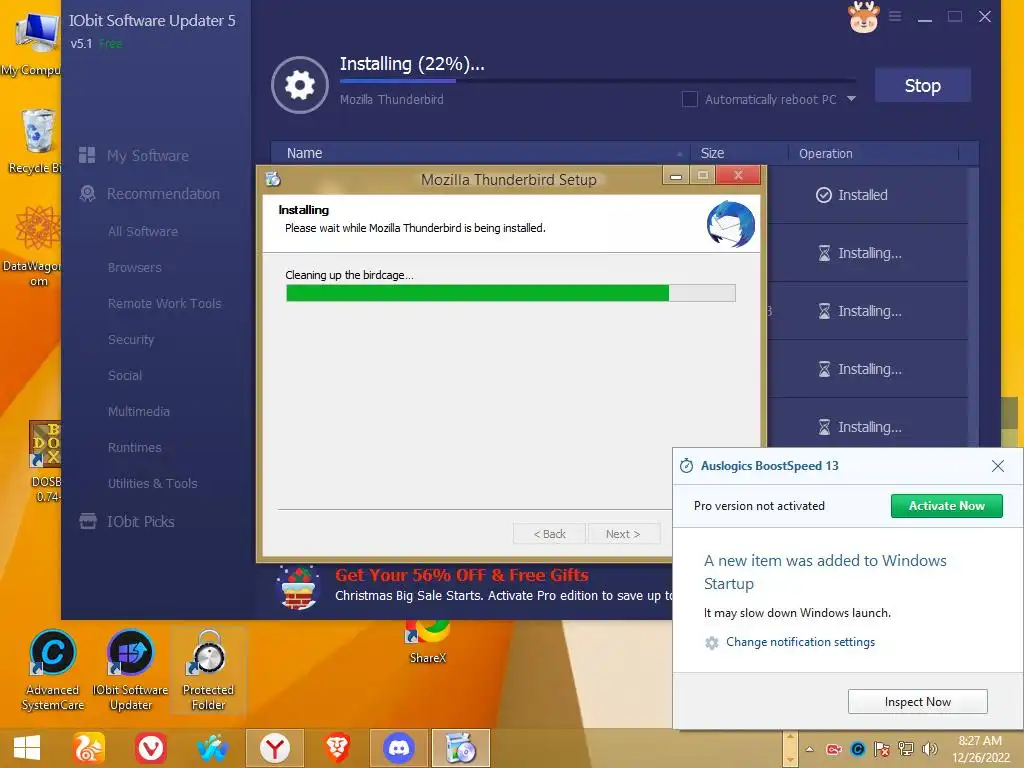Stop the installation with Stop button
Viewport: 1024px width, 768px height.
[922, 85]
